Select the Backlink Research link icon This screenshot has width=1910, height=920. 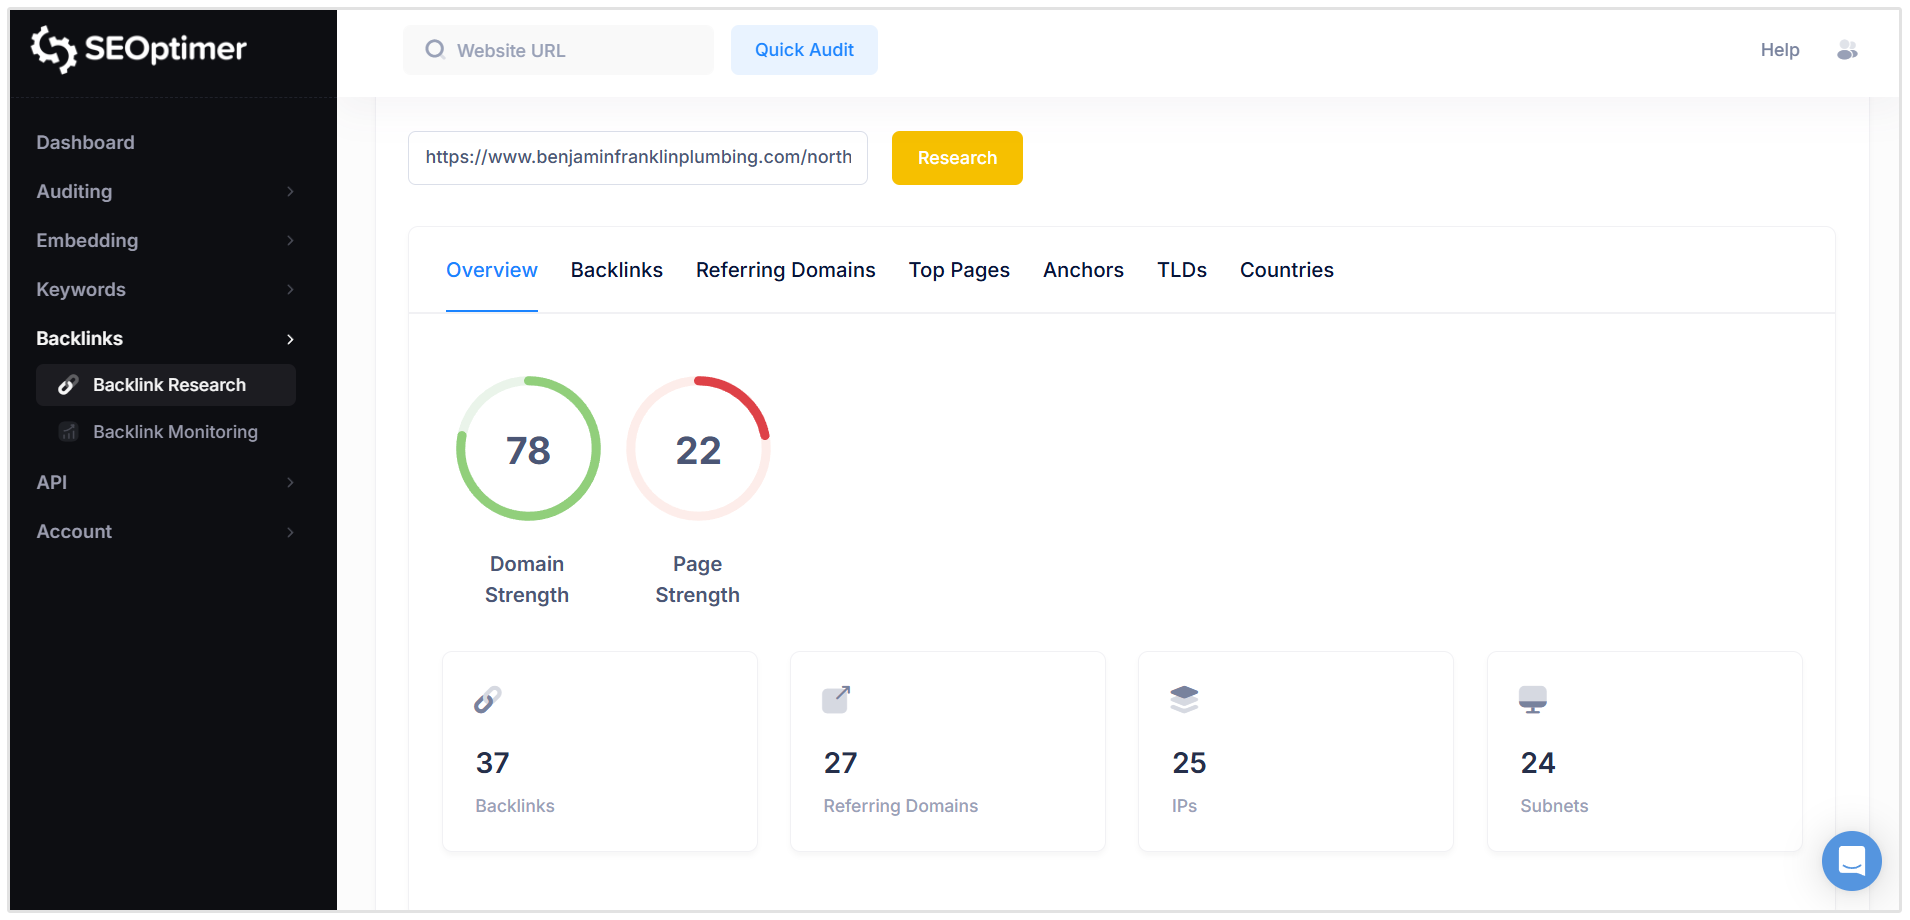coord(67,384)
